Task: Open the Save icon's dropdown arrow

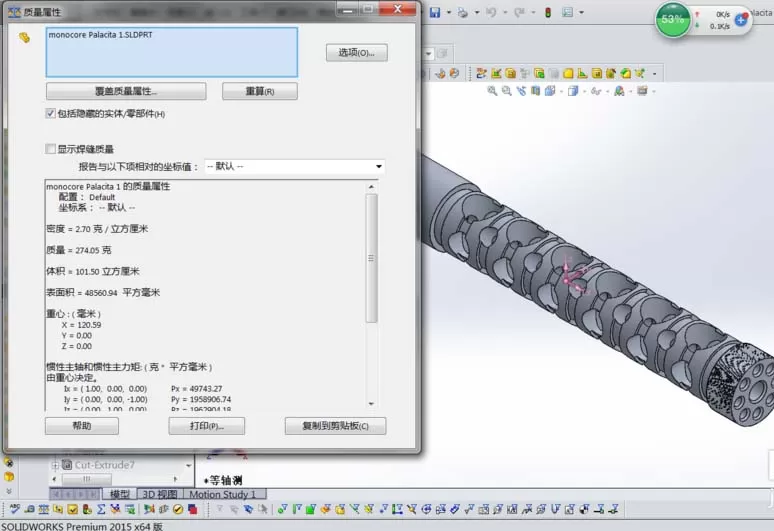Action: (x=449, y=12)
